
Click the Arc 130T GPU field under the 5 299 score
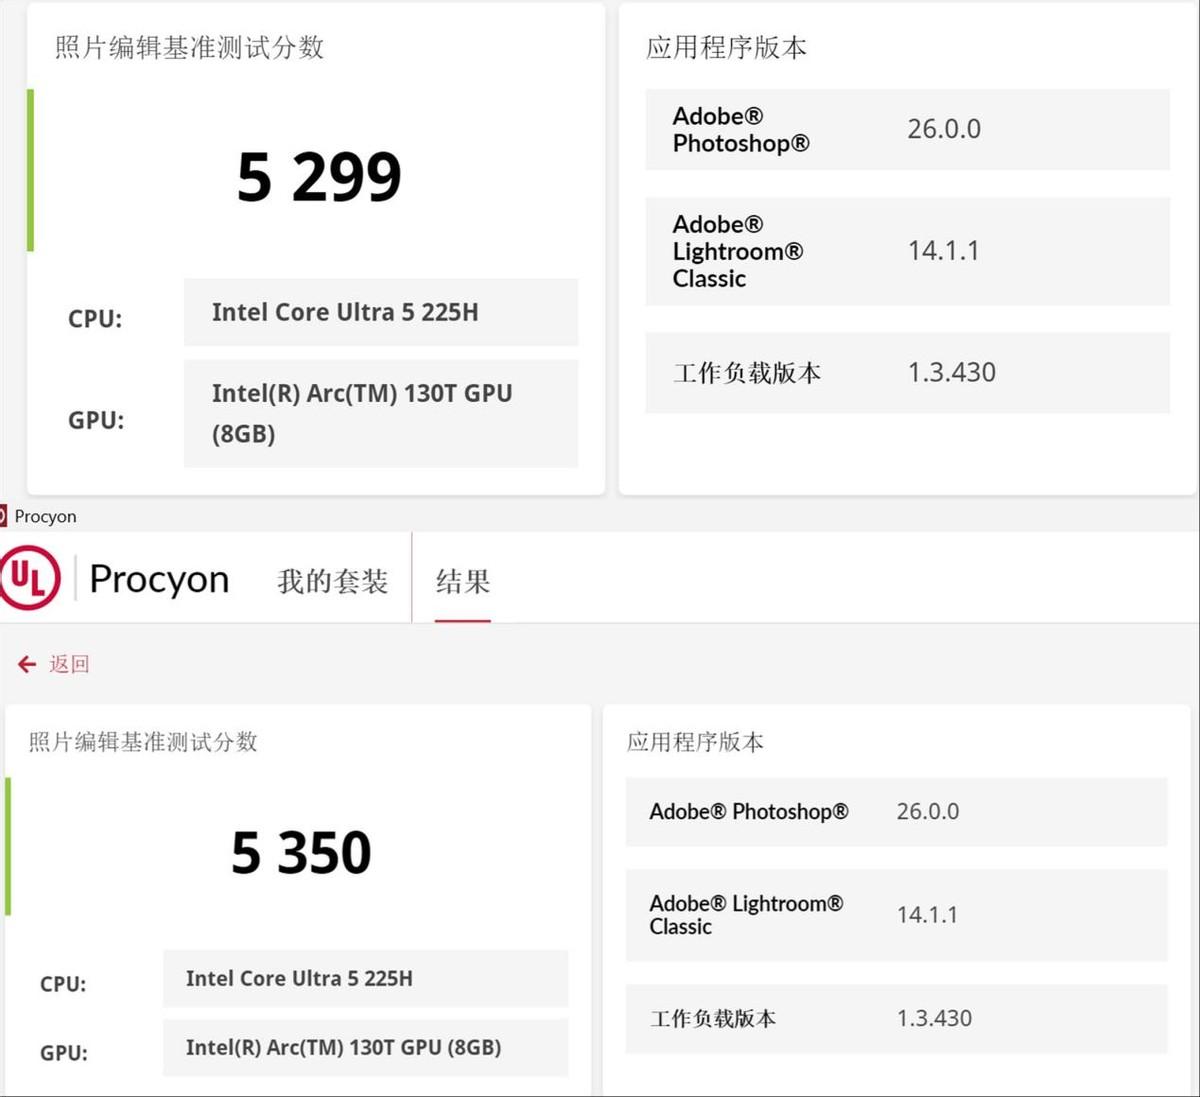(380, 413)
